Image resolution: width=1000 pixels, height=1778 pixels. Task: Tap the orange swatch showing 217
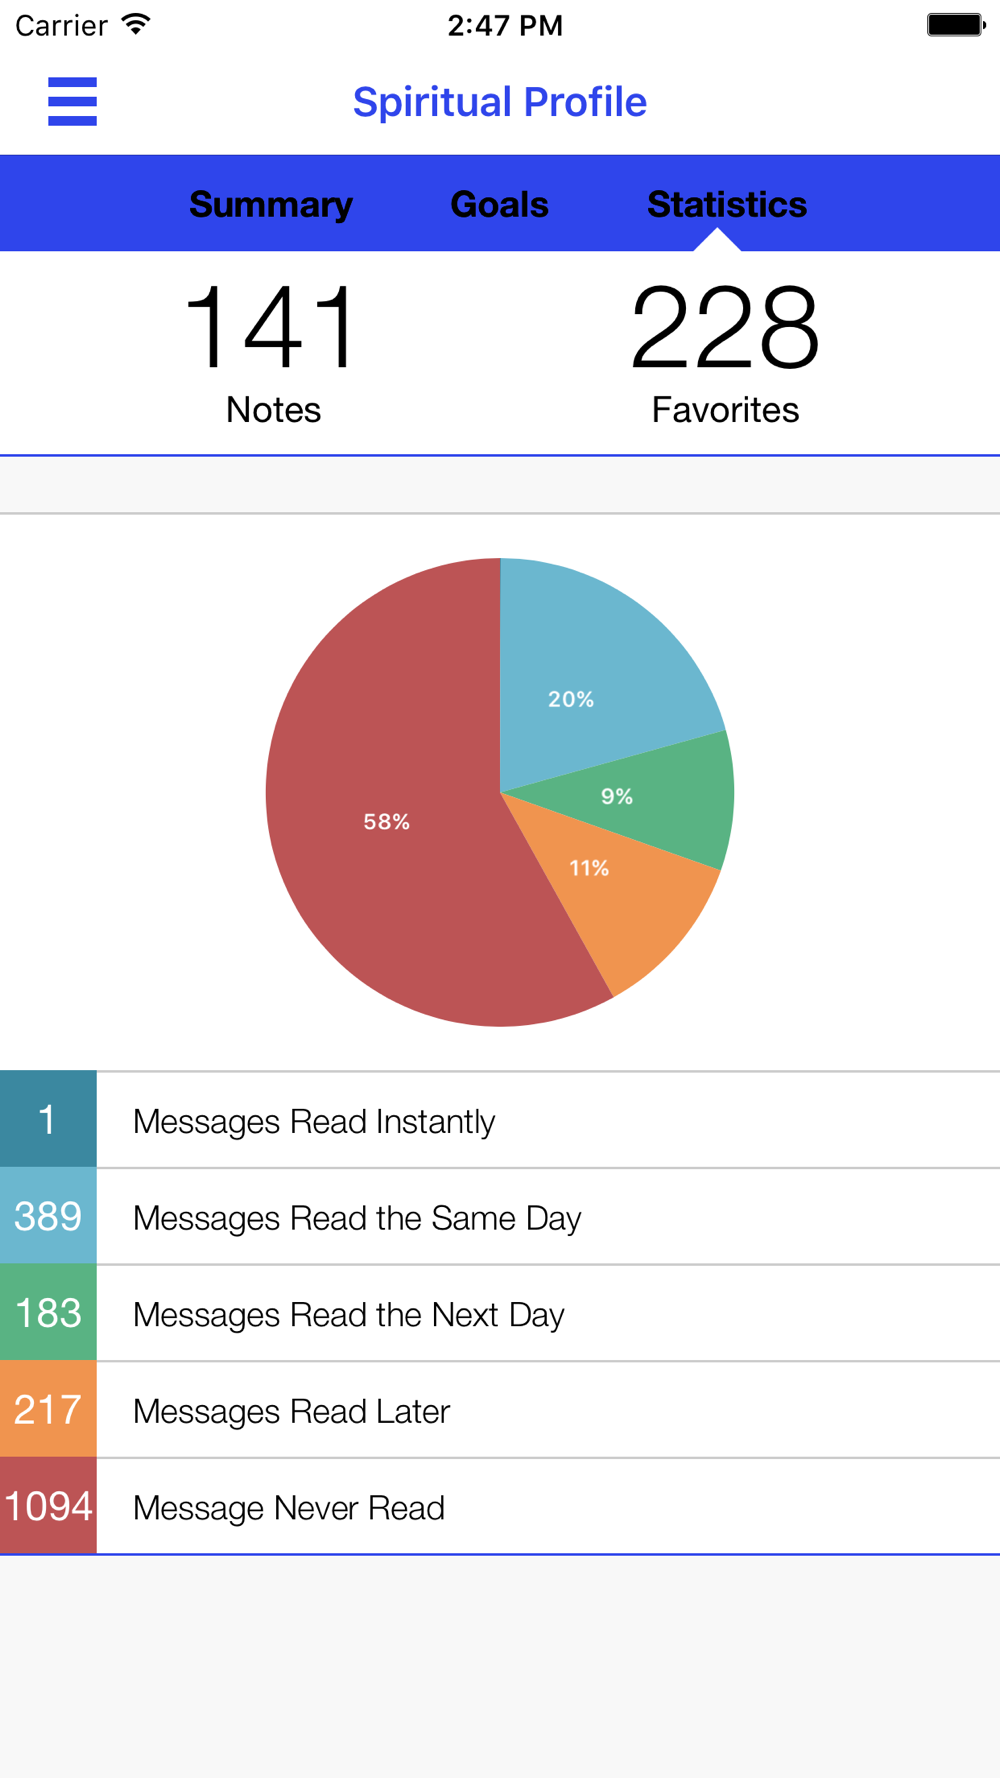pos(48,1409)
